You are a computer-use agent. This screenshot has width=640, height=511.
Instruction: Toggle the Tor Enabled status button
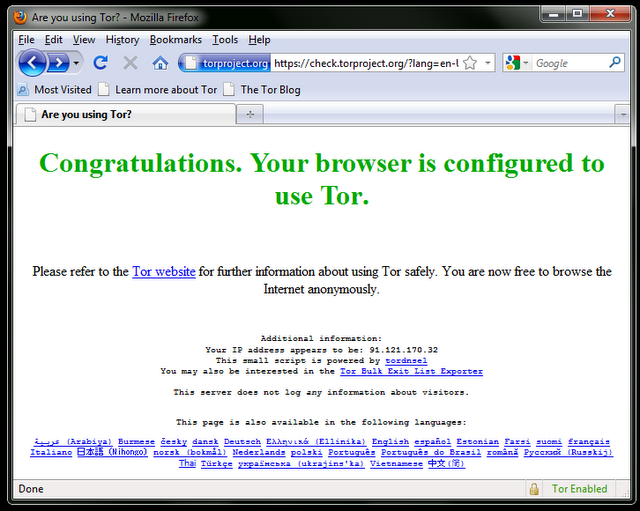[x=579, y=489]
